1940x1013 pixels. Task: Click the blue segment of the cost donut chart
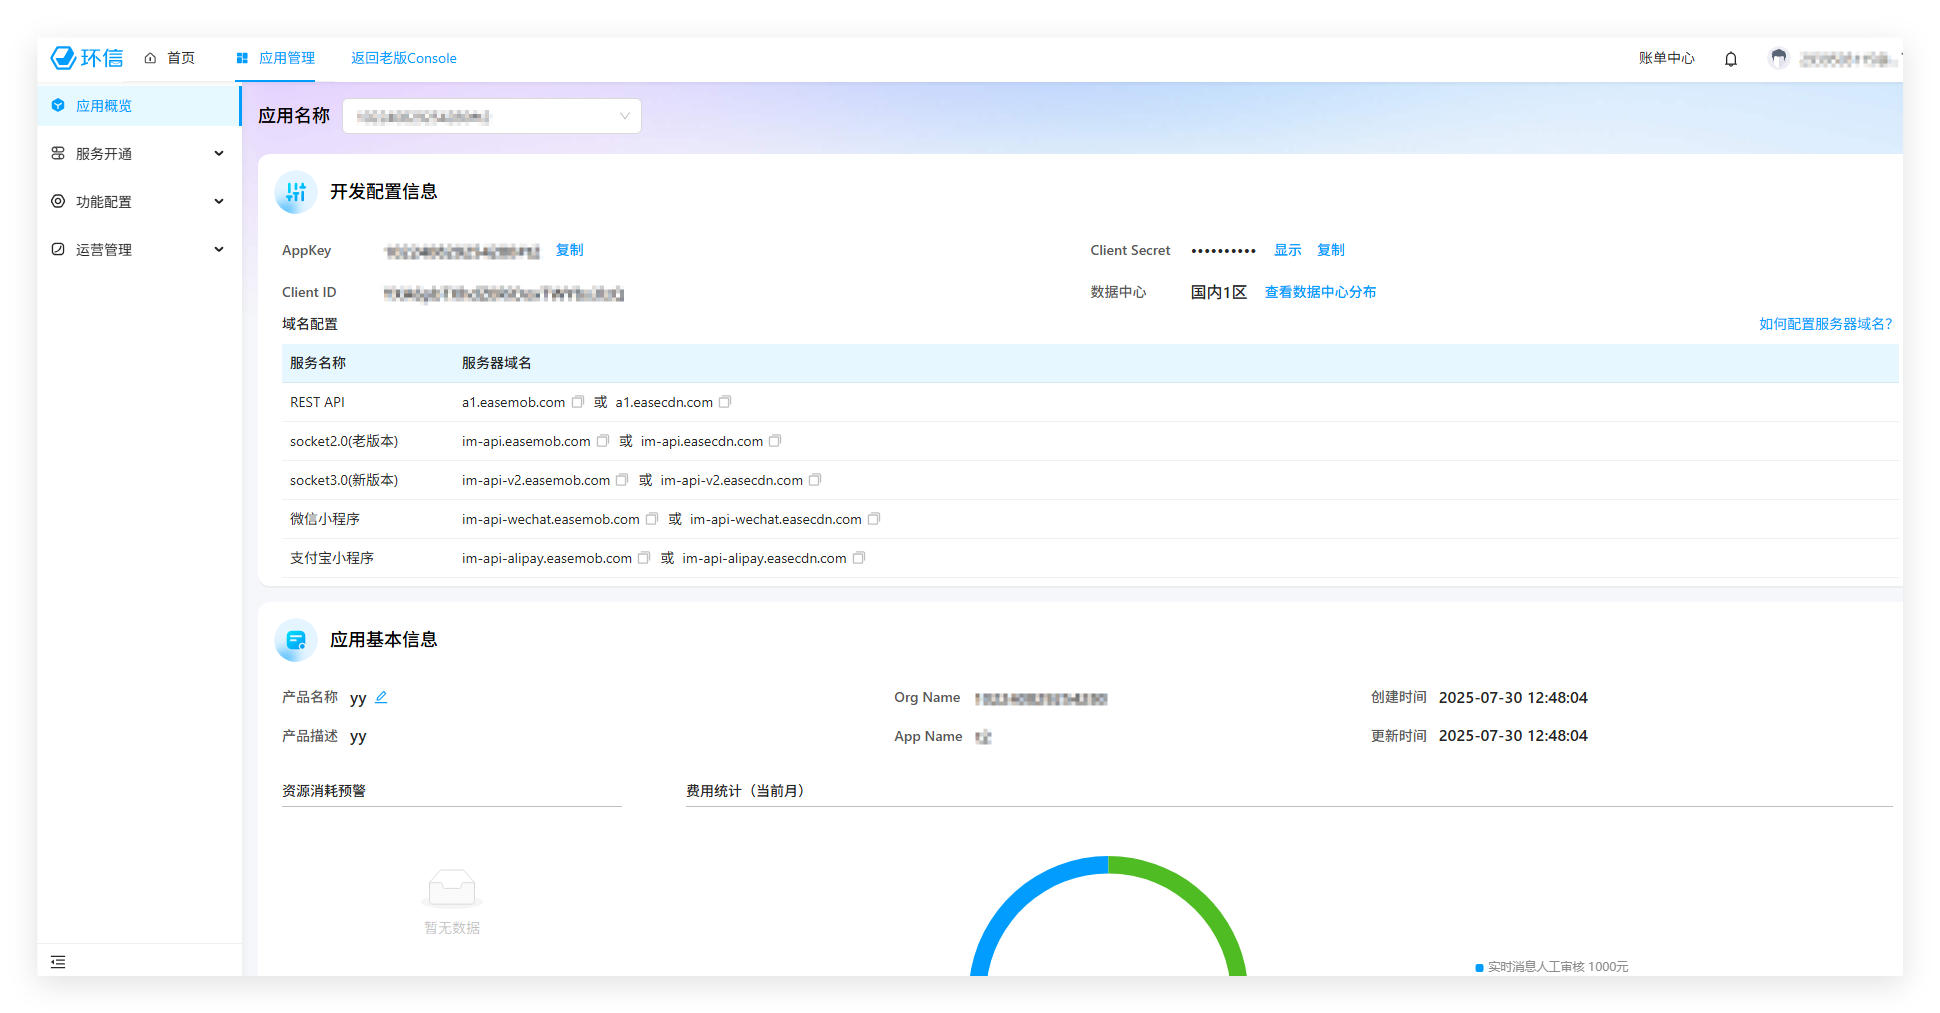pyautogui.click(x=1010, y=900)
